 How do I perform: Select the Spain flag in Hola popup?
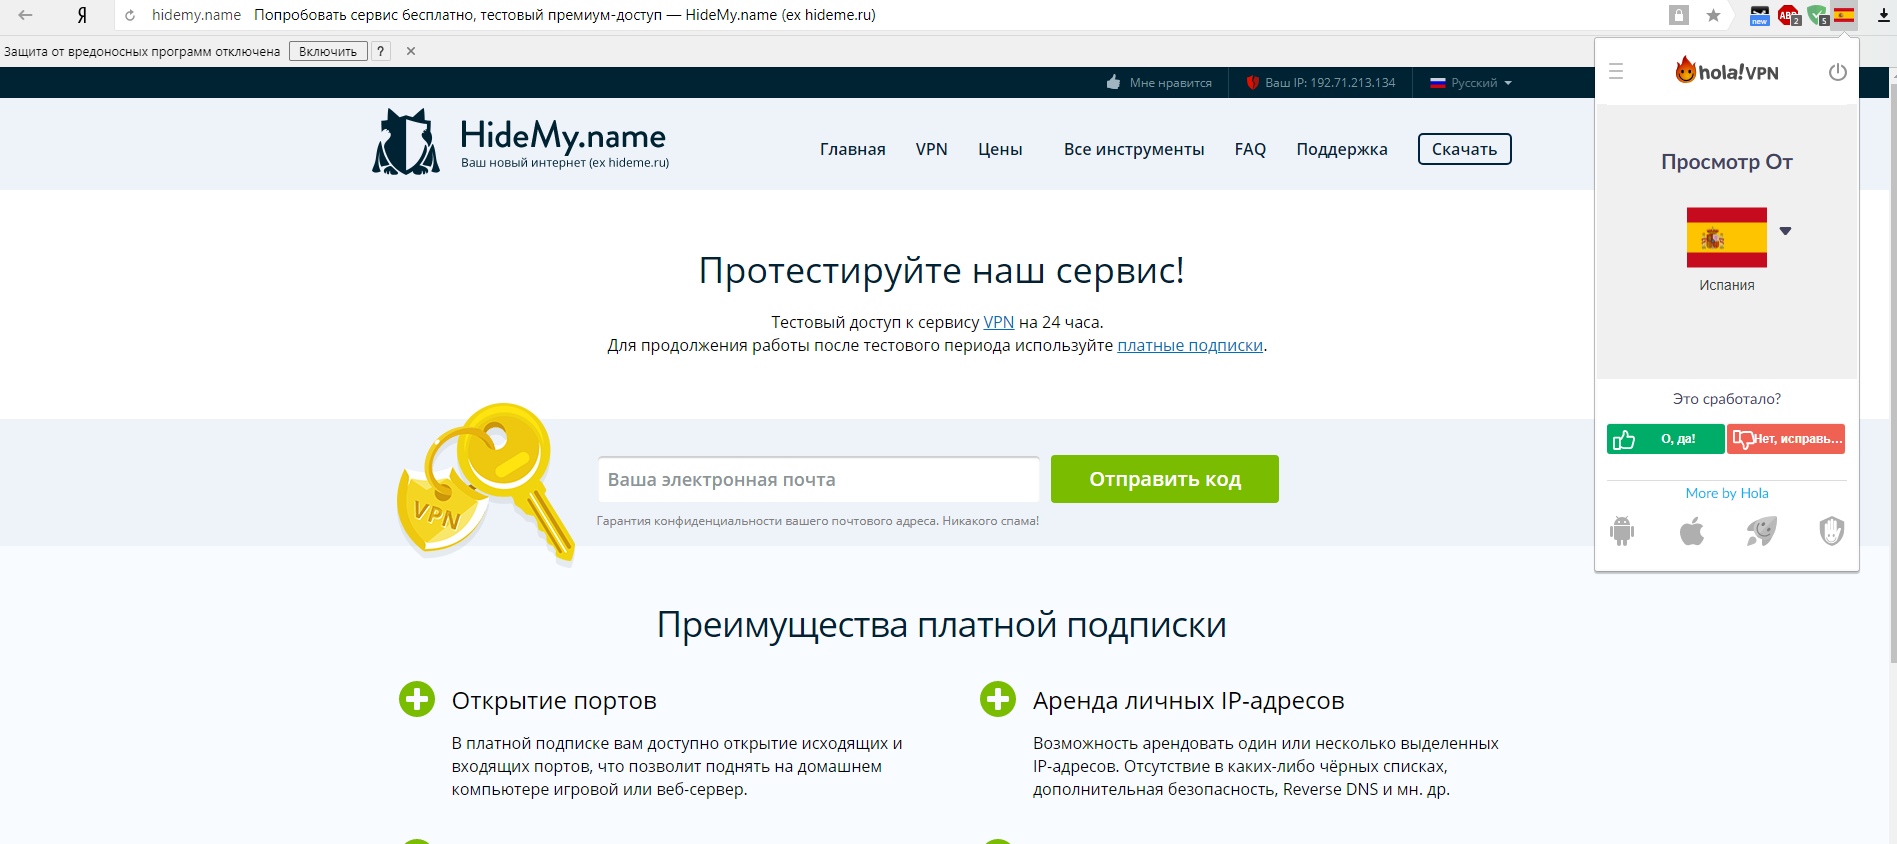click(1727, 238)
